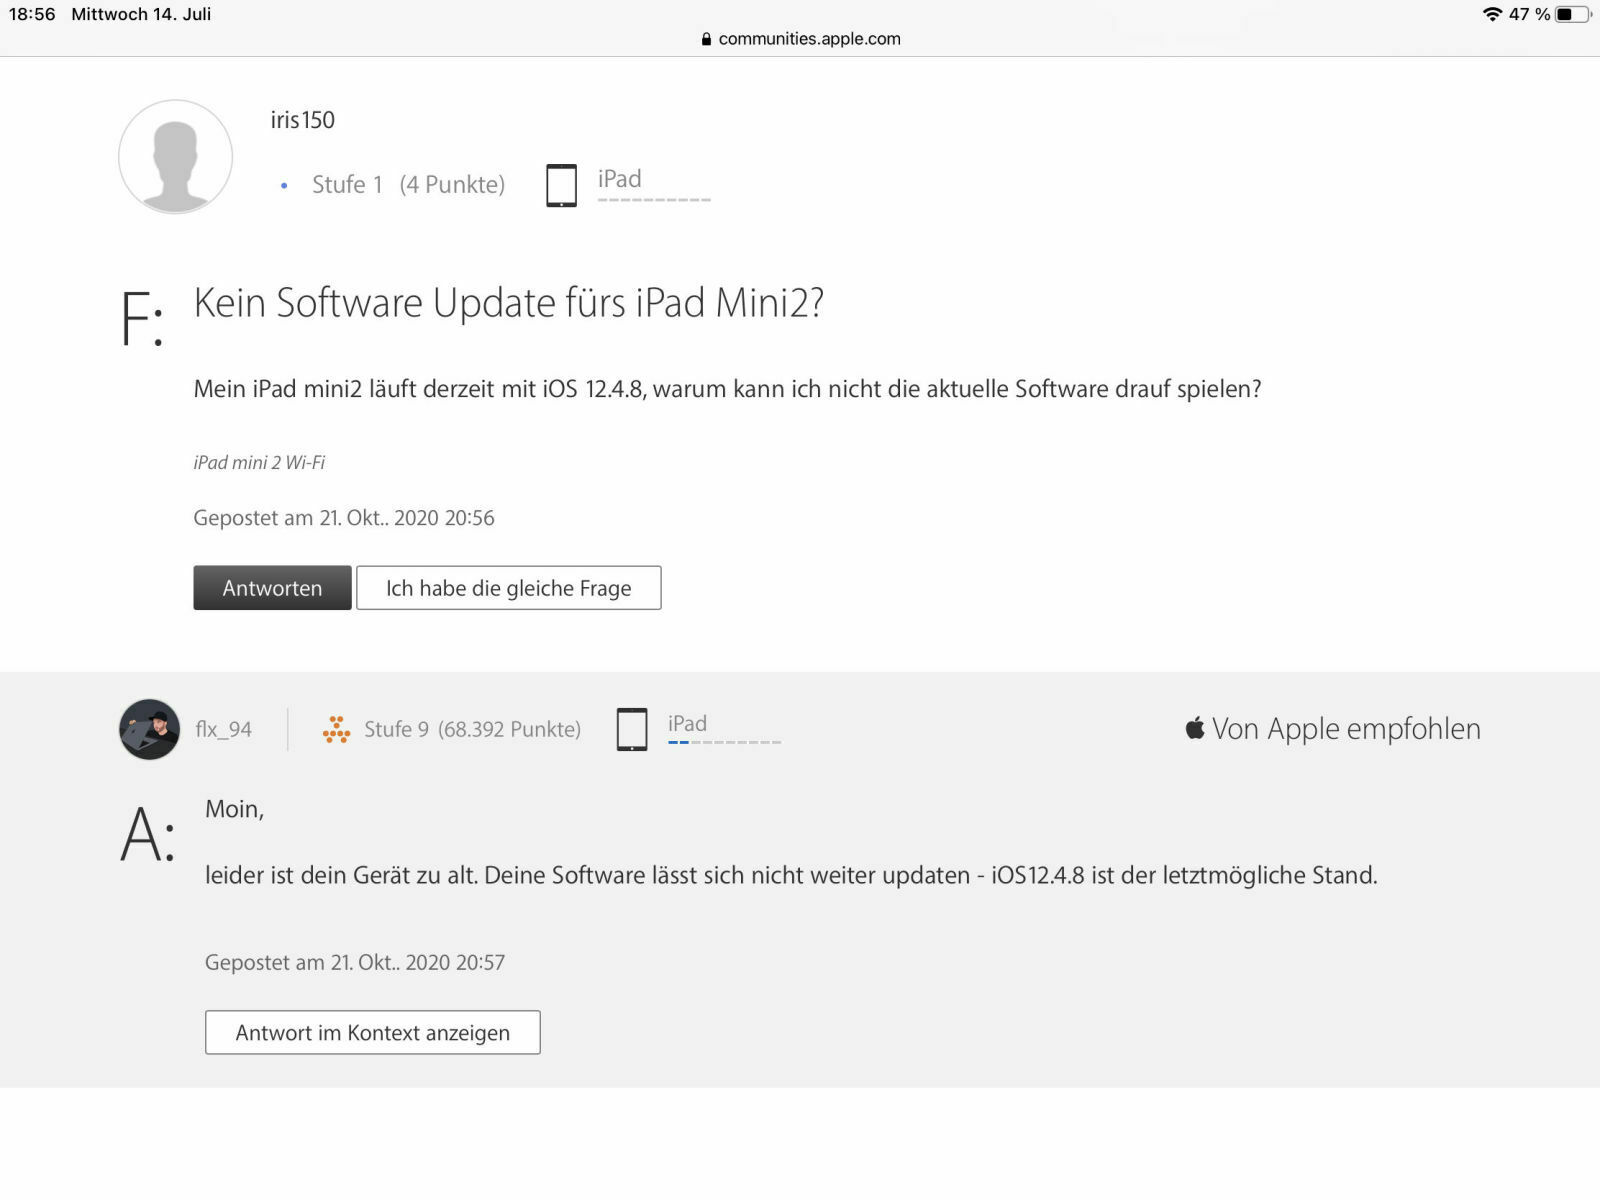Screen dimensions: 1600x1200
Task: Select the question title 'Kein Software Update fürs iPad Mini2?'
Action: pos(509,303)
